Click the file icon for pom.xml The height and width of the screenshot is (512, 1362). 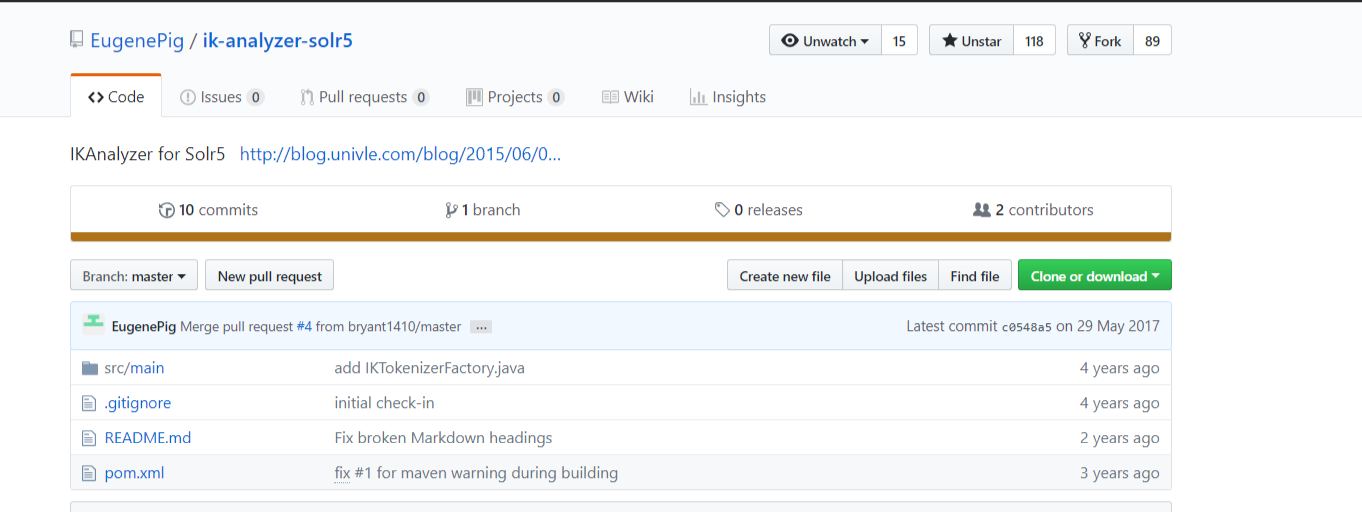pyautogui.click(x=89, y=473)
